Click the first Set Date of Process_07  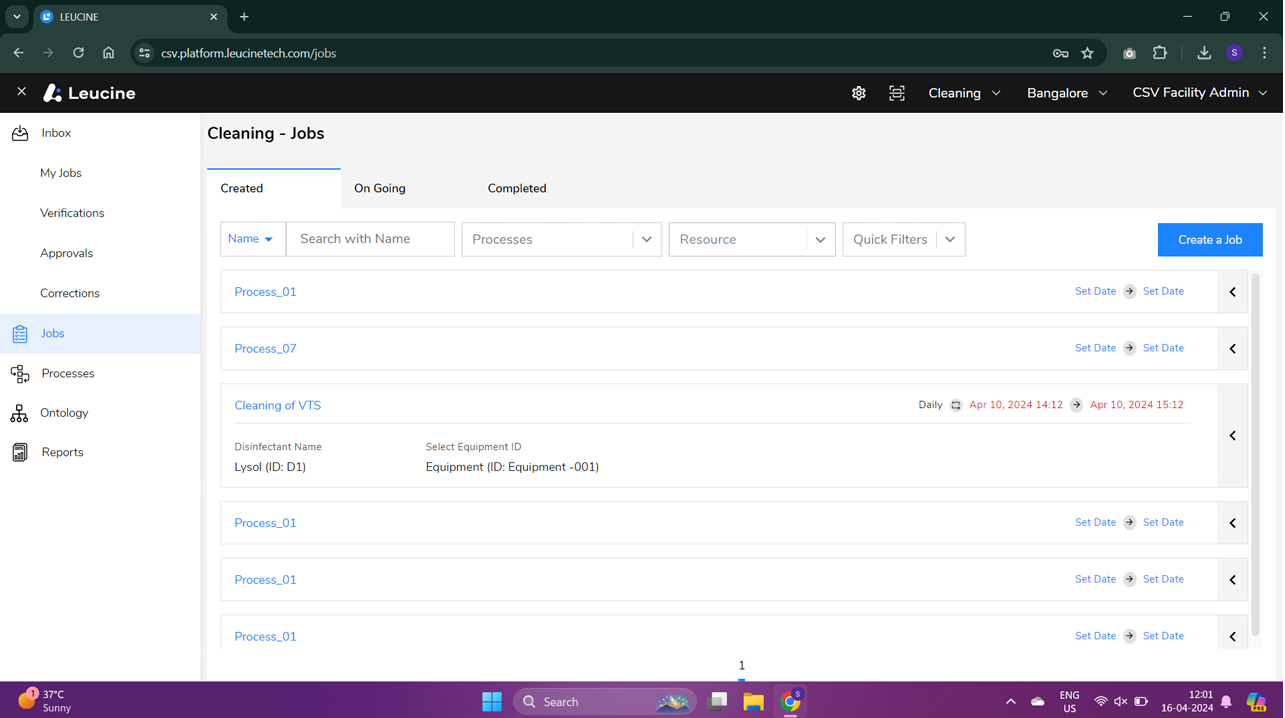1095,348
